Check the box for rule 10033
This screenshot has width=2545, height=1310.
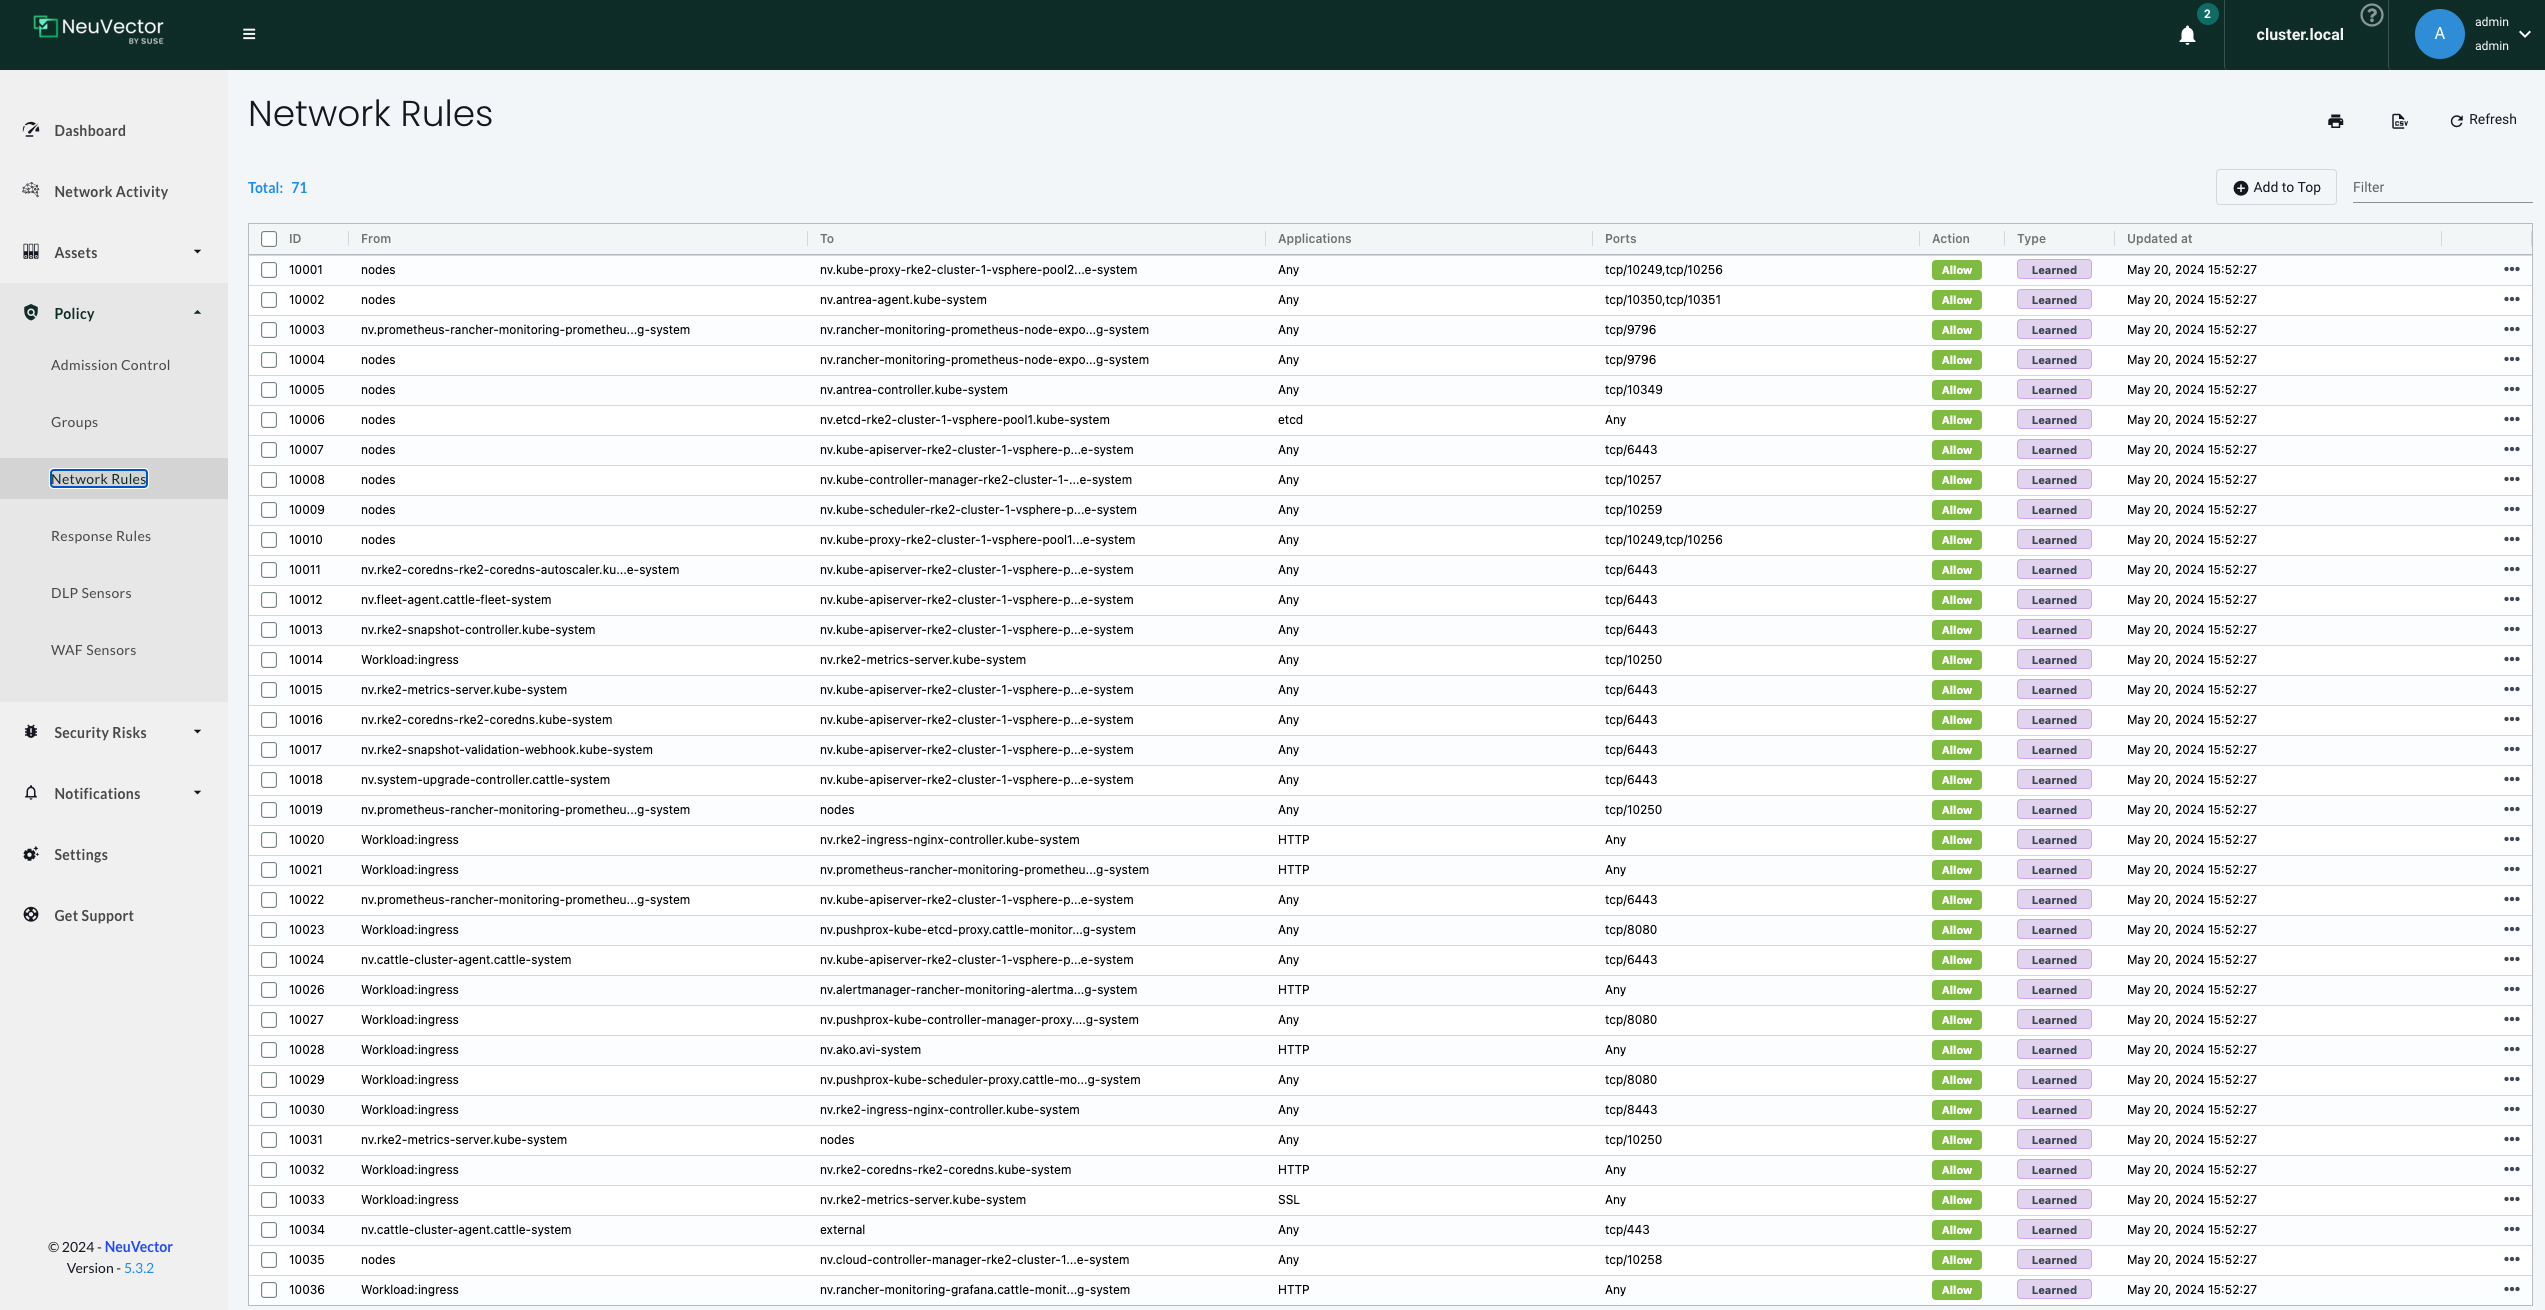click(x=269, y=1200)
